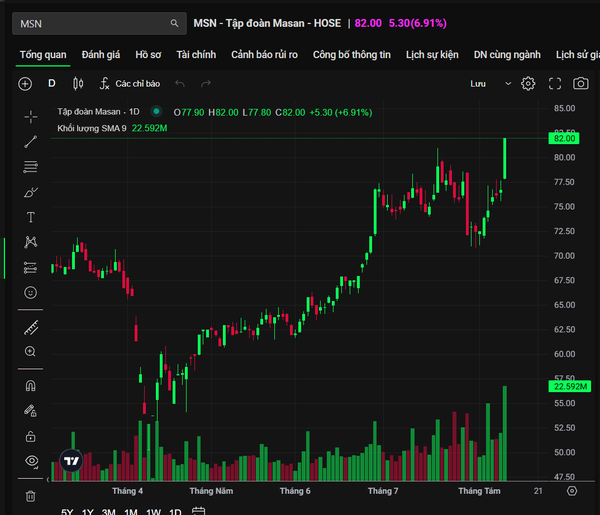Select the crosshair cursor tool

click(x=31, y=117)
